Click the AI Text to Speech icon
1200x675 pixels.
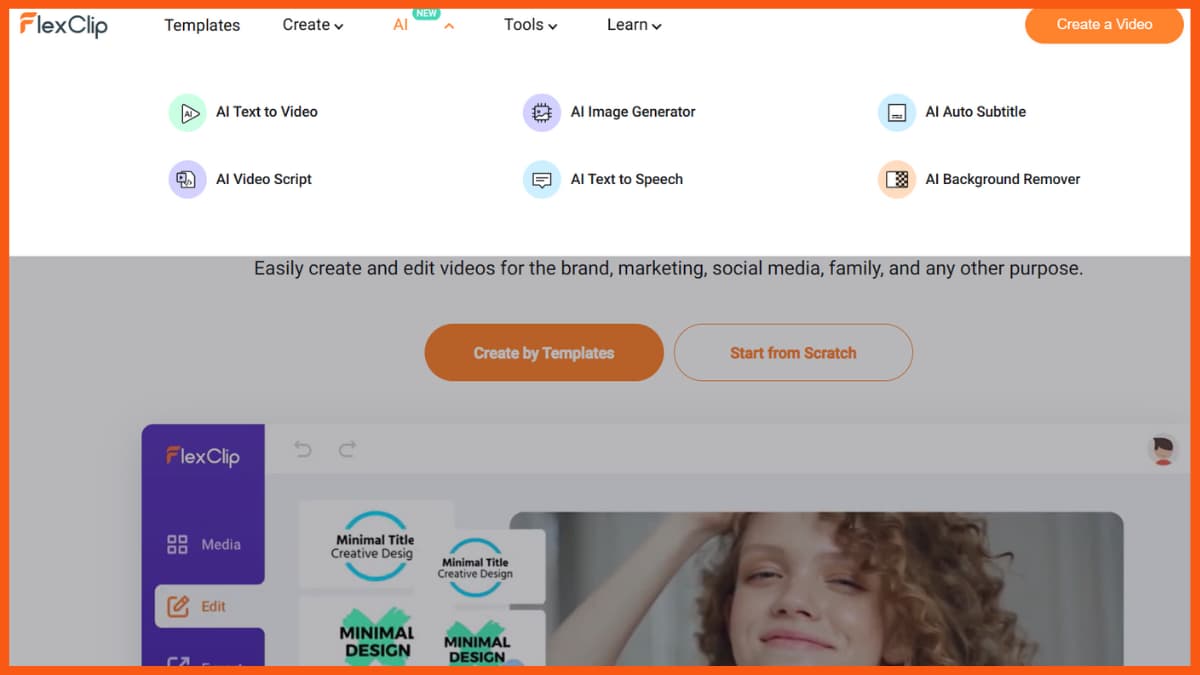[x=542, y=180]
